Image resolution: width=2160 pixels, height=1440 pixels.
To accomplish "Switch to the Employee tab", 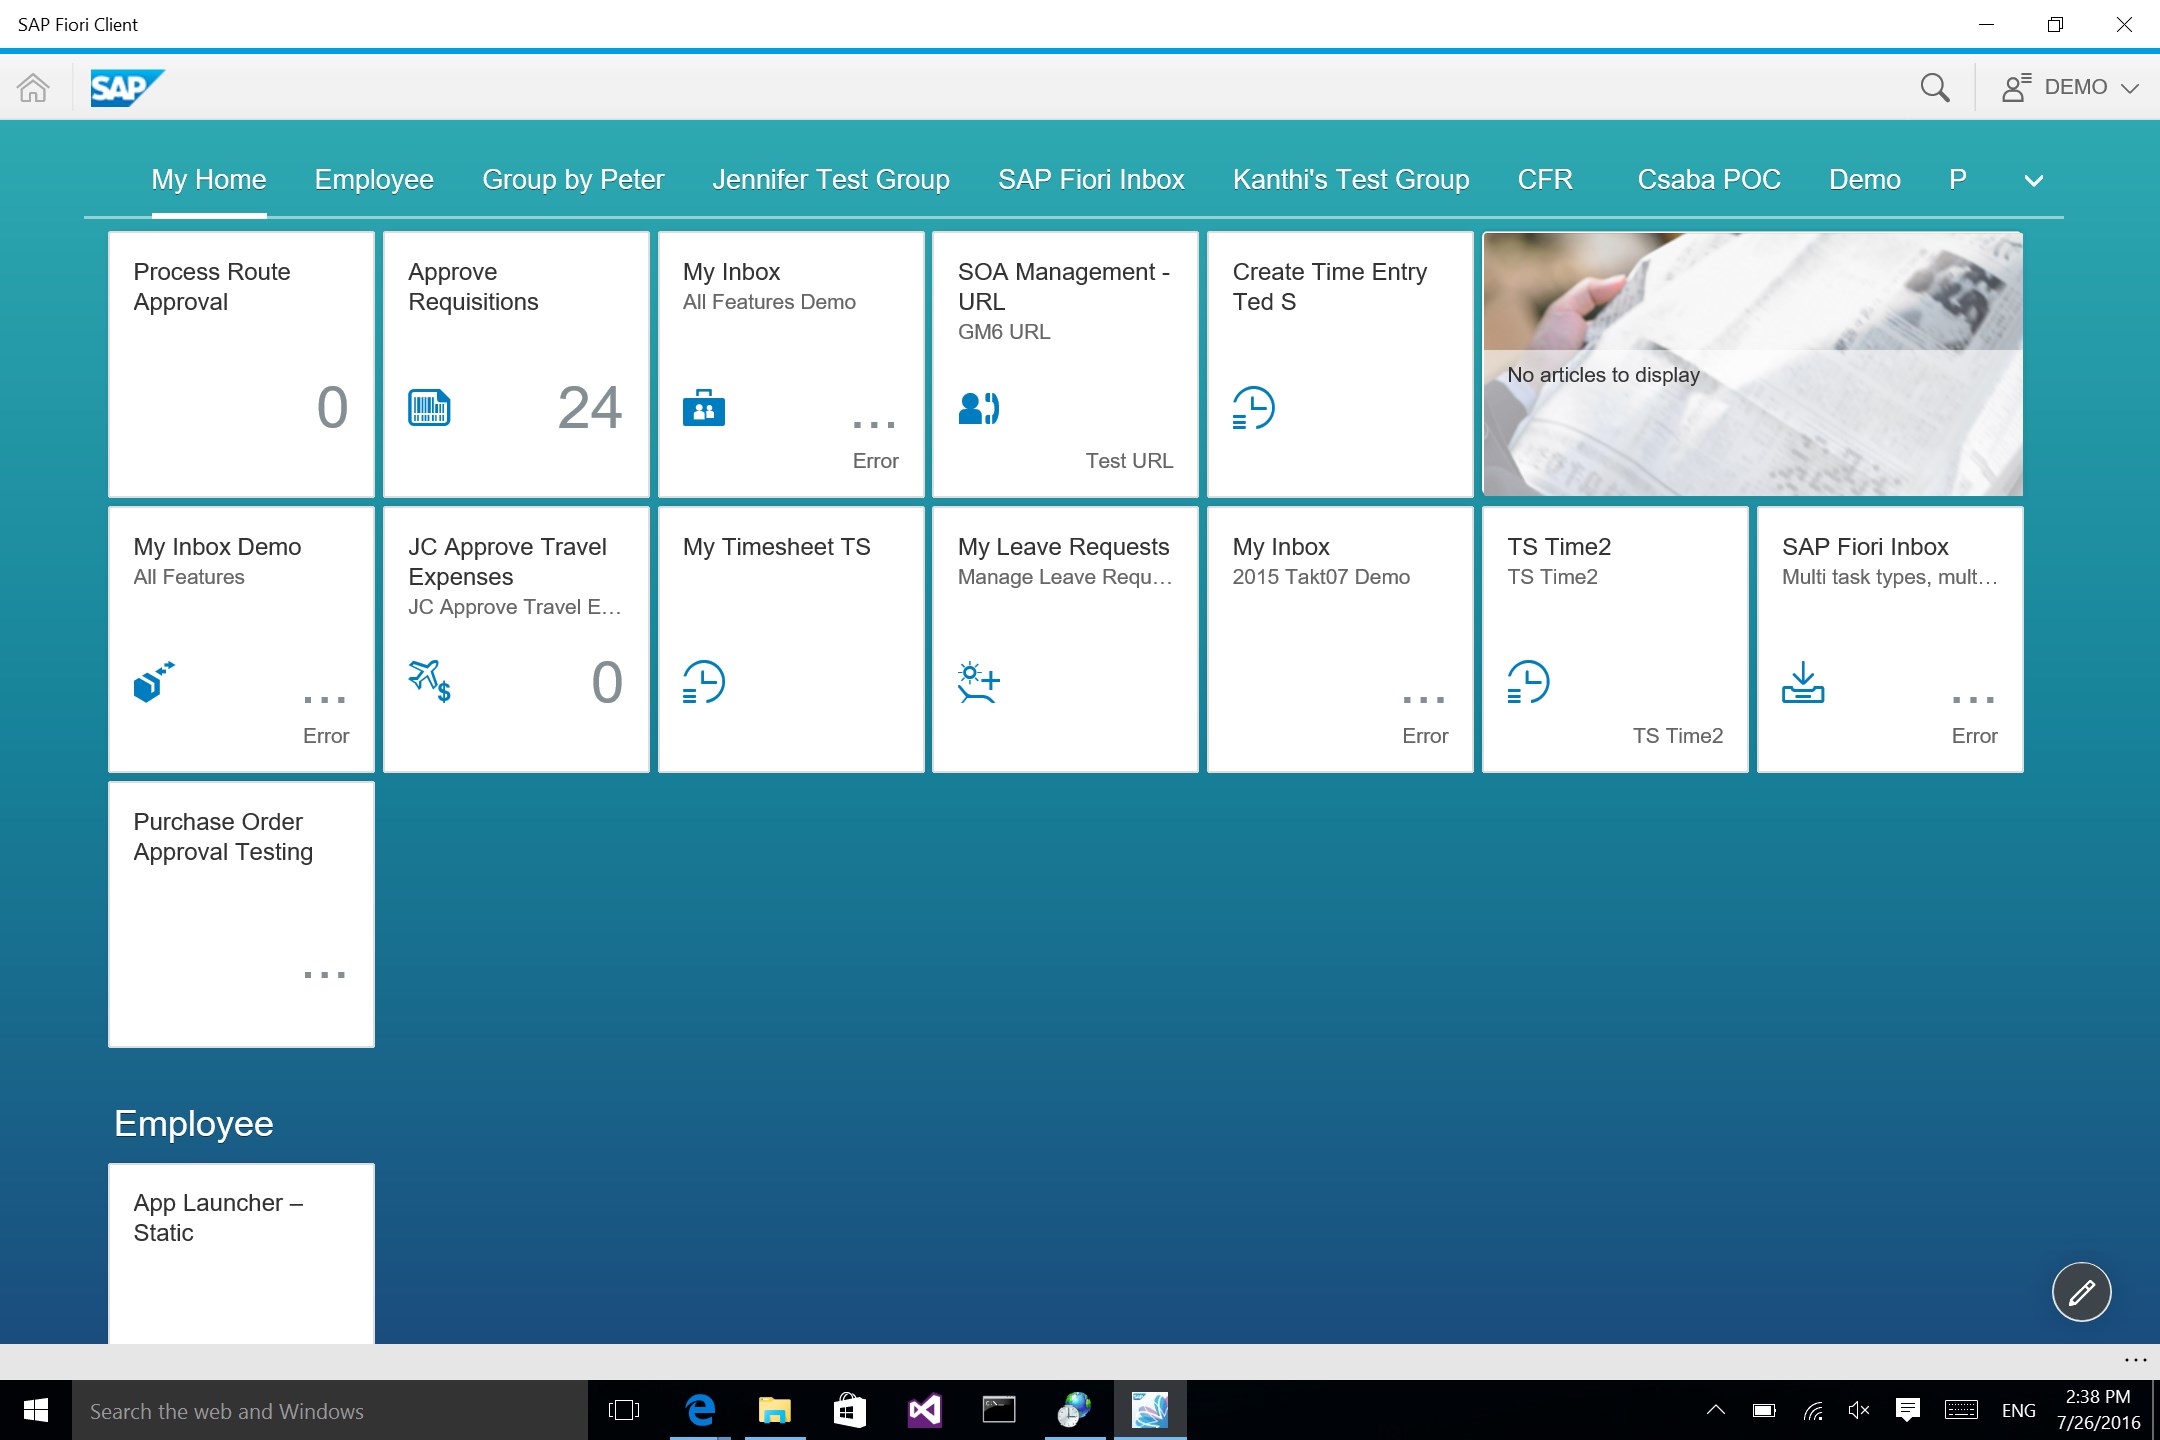I will [x=374, y=180].
